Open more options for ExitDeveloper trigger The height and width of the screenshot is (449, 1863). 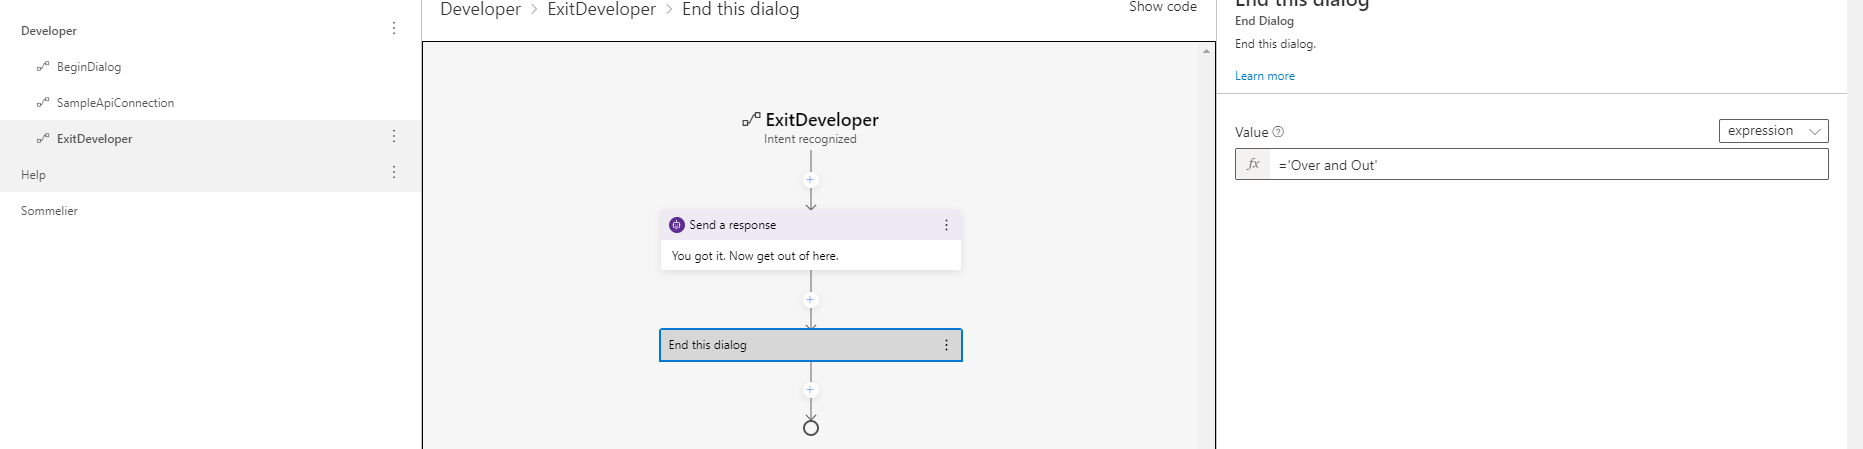tap(394, 136)
